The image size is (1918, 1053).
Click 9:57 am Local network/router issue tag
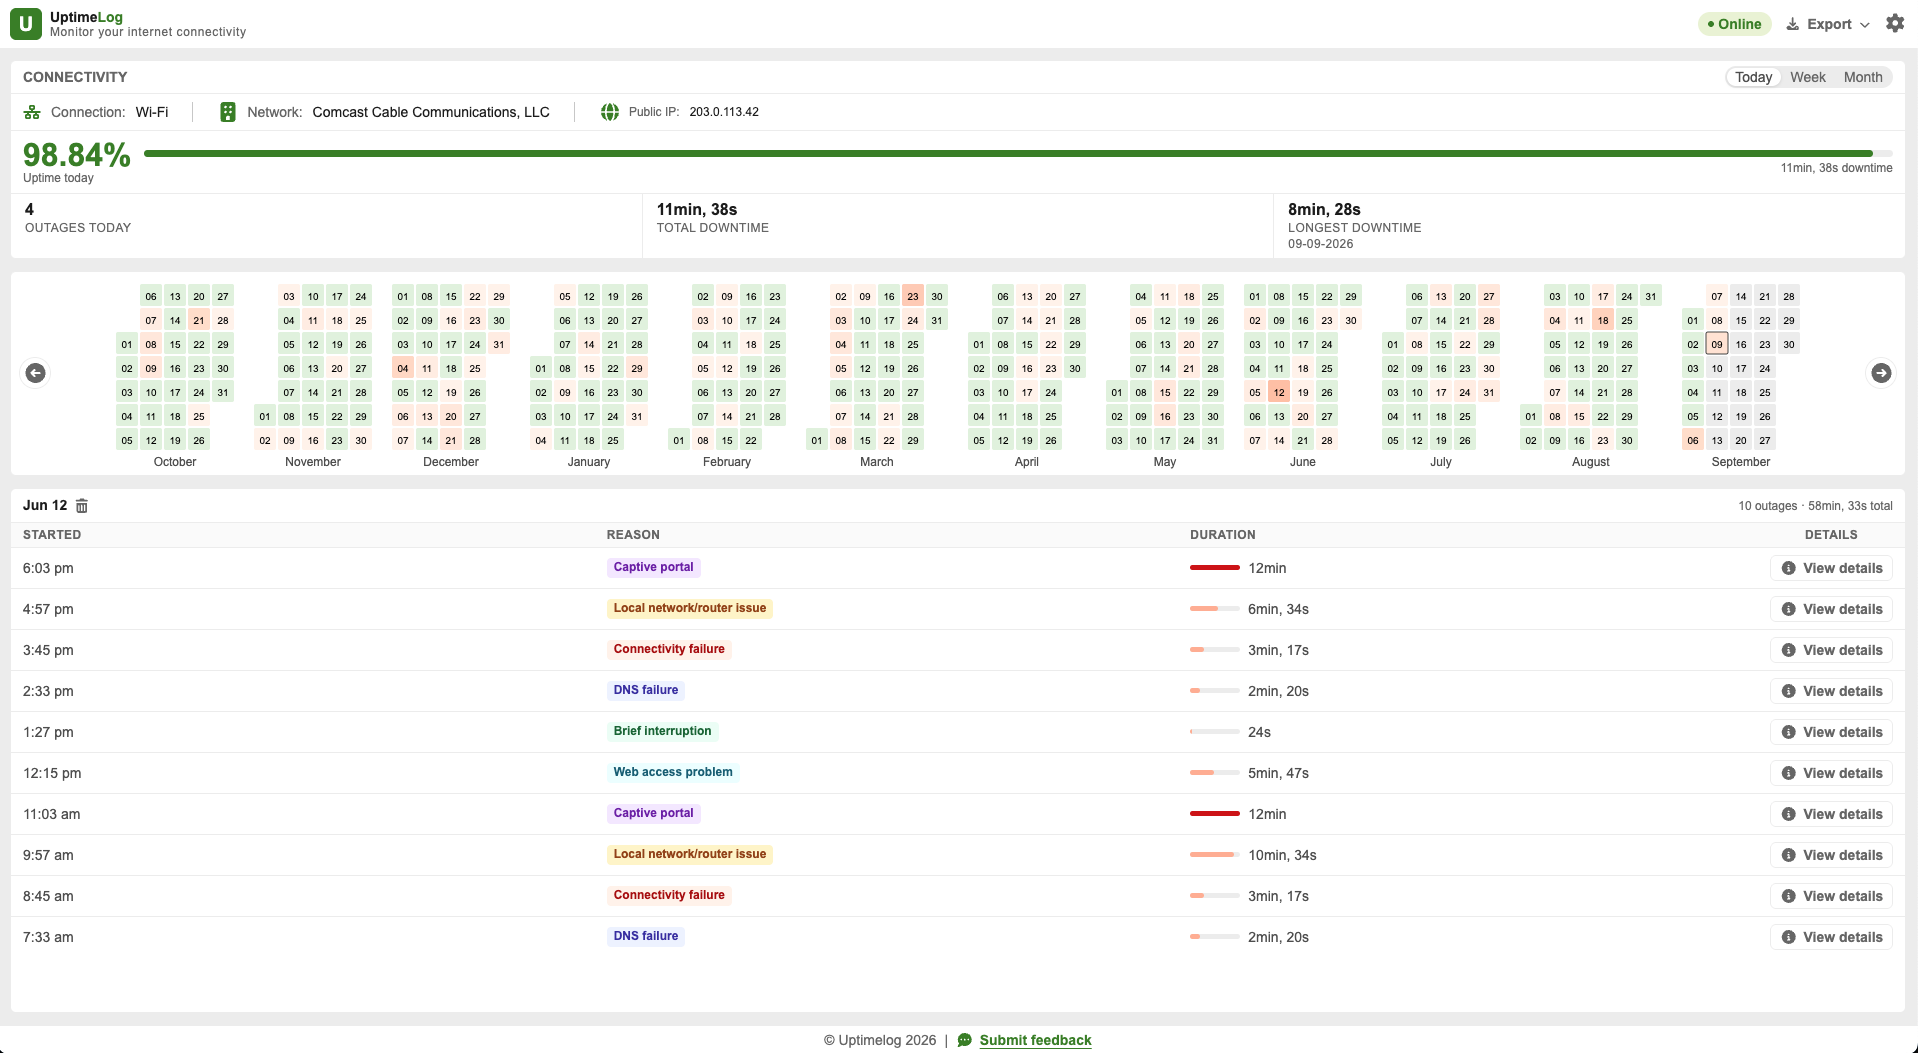pos(690,854)
